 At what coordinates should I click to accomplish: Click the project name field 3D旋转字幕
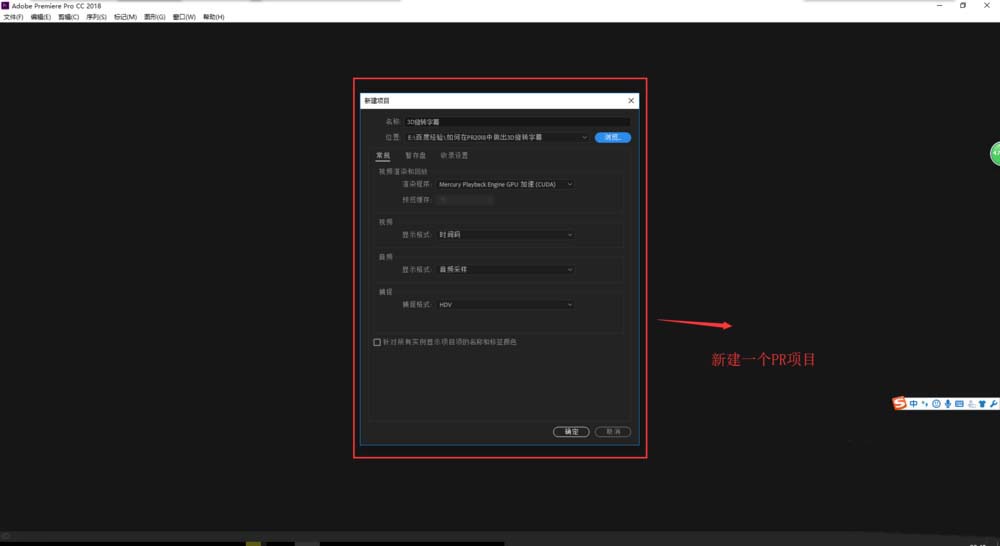(x=517, y=122)
